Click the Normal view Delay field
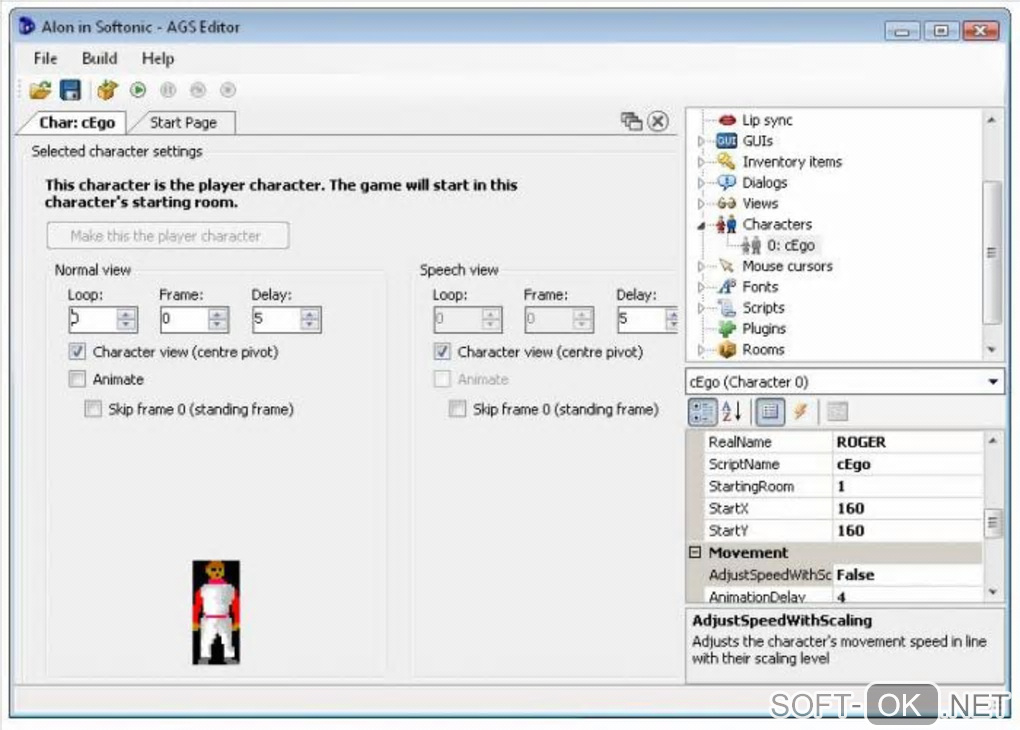 [276, 319]
